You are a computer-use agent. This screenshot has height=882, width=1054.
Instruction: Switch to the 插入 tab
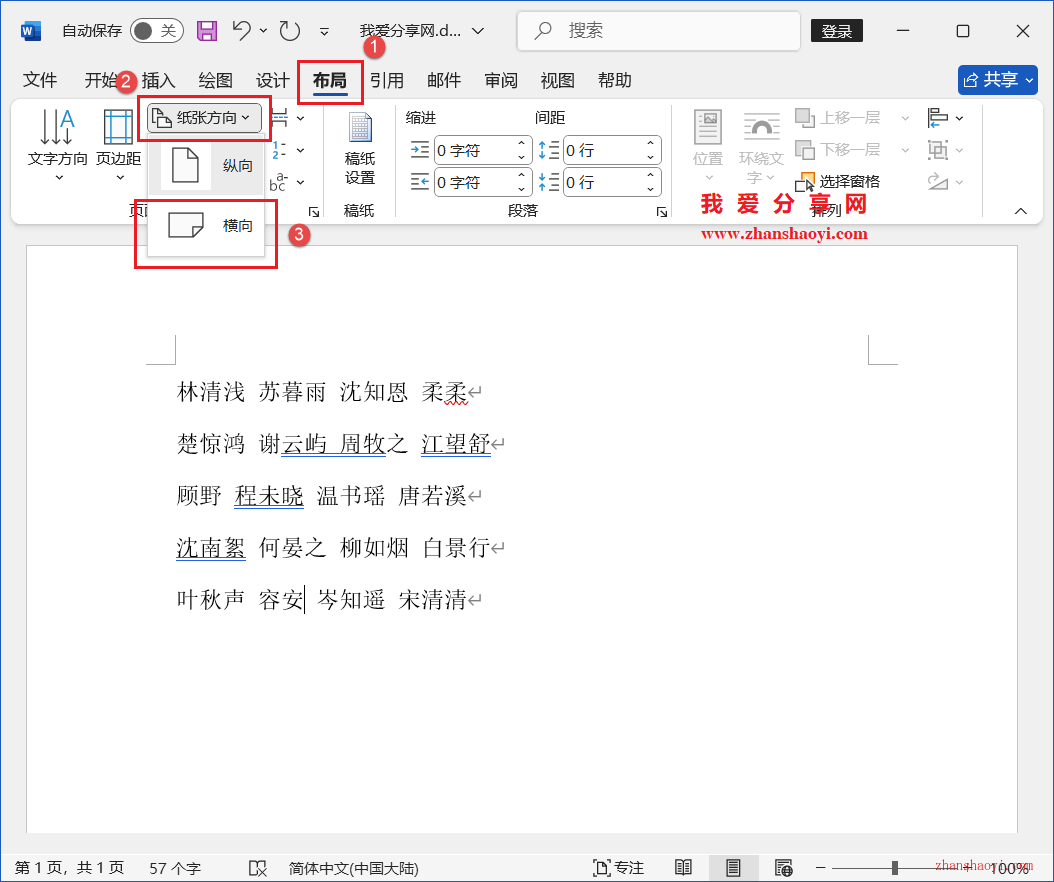coord(159,81)
